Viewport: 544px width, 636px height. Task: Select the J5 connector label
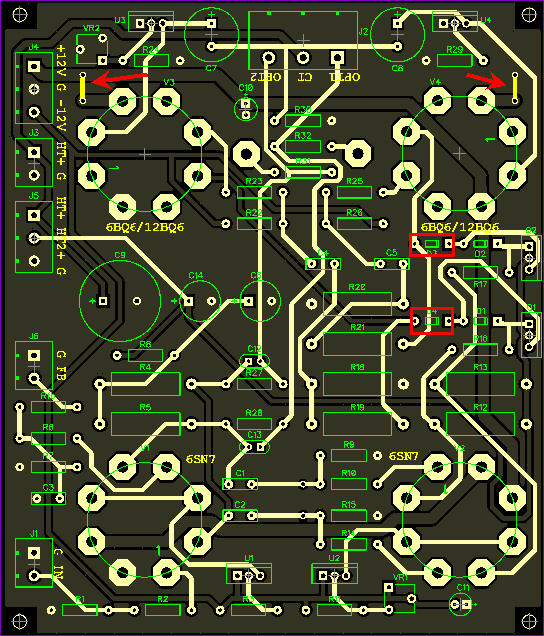(34, 196)
